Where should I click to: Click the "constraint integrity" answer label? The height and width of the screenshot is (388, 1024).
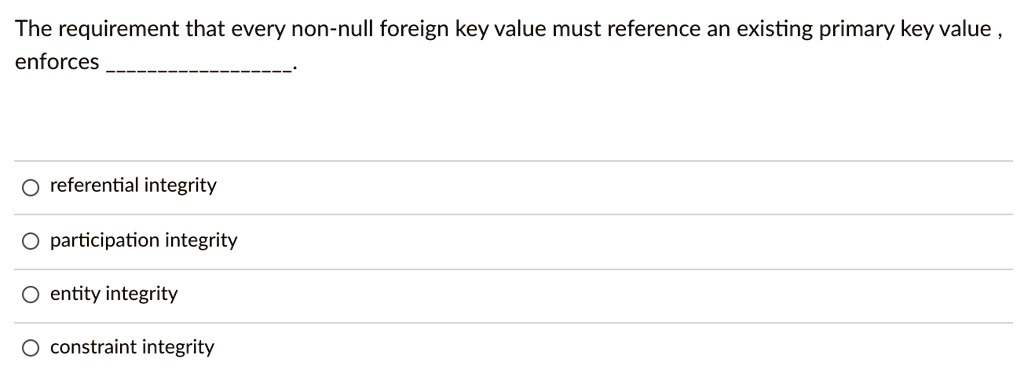pos(132,348)
